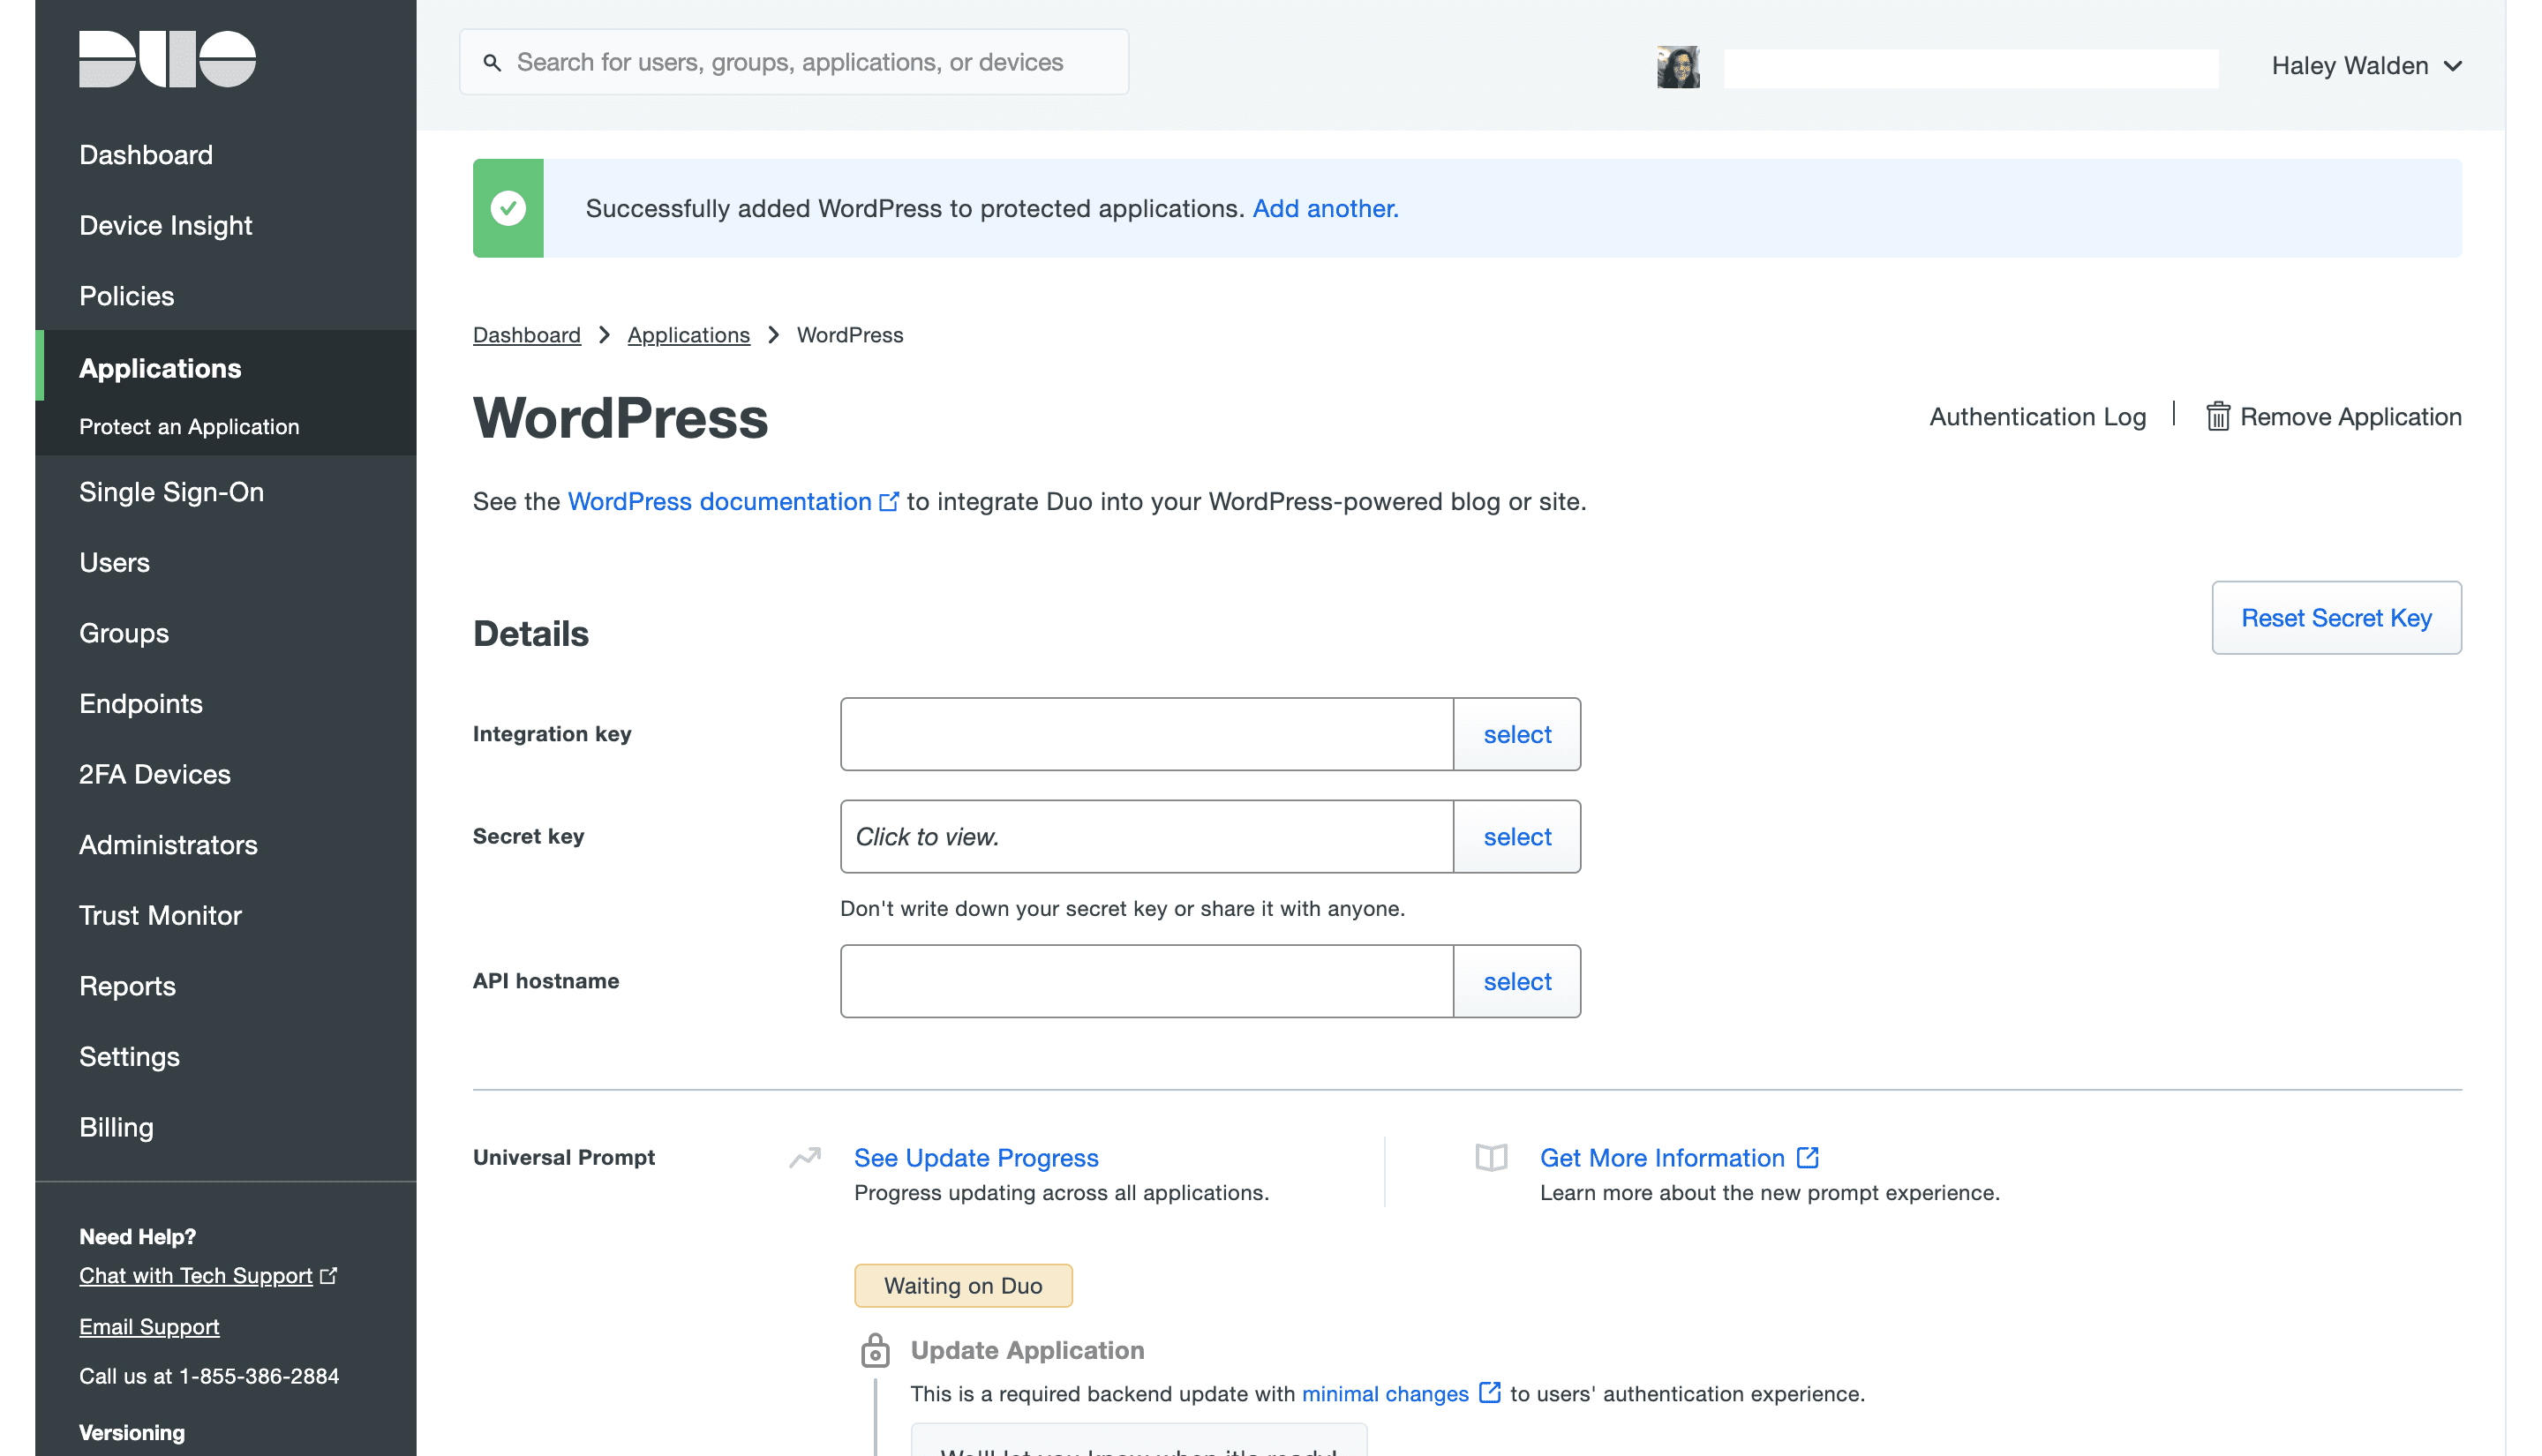
Task: Open Protect an Application submenu item
Action: tap(189, 427)
